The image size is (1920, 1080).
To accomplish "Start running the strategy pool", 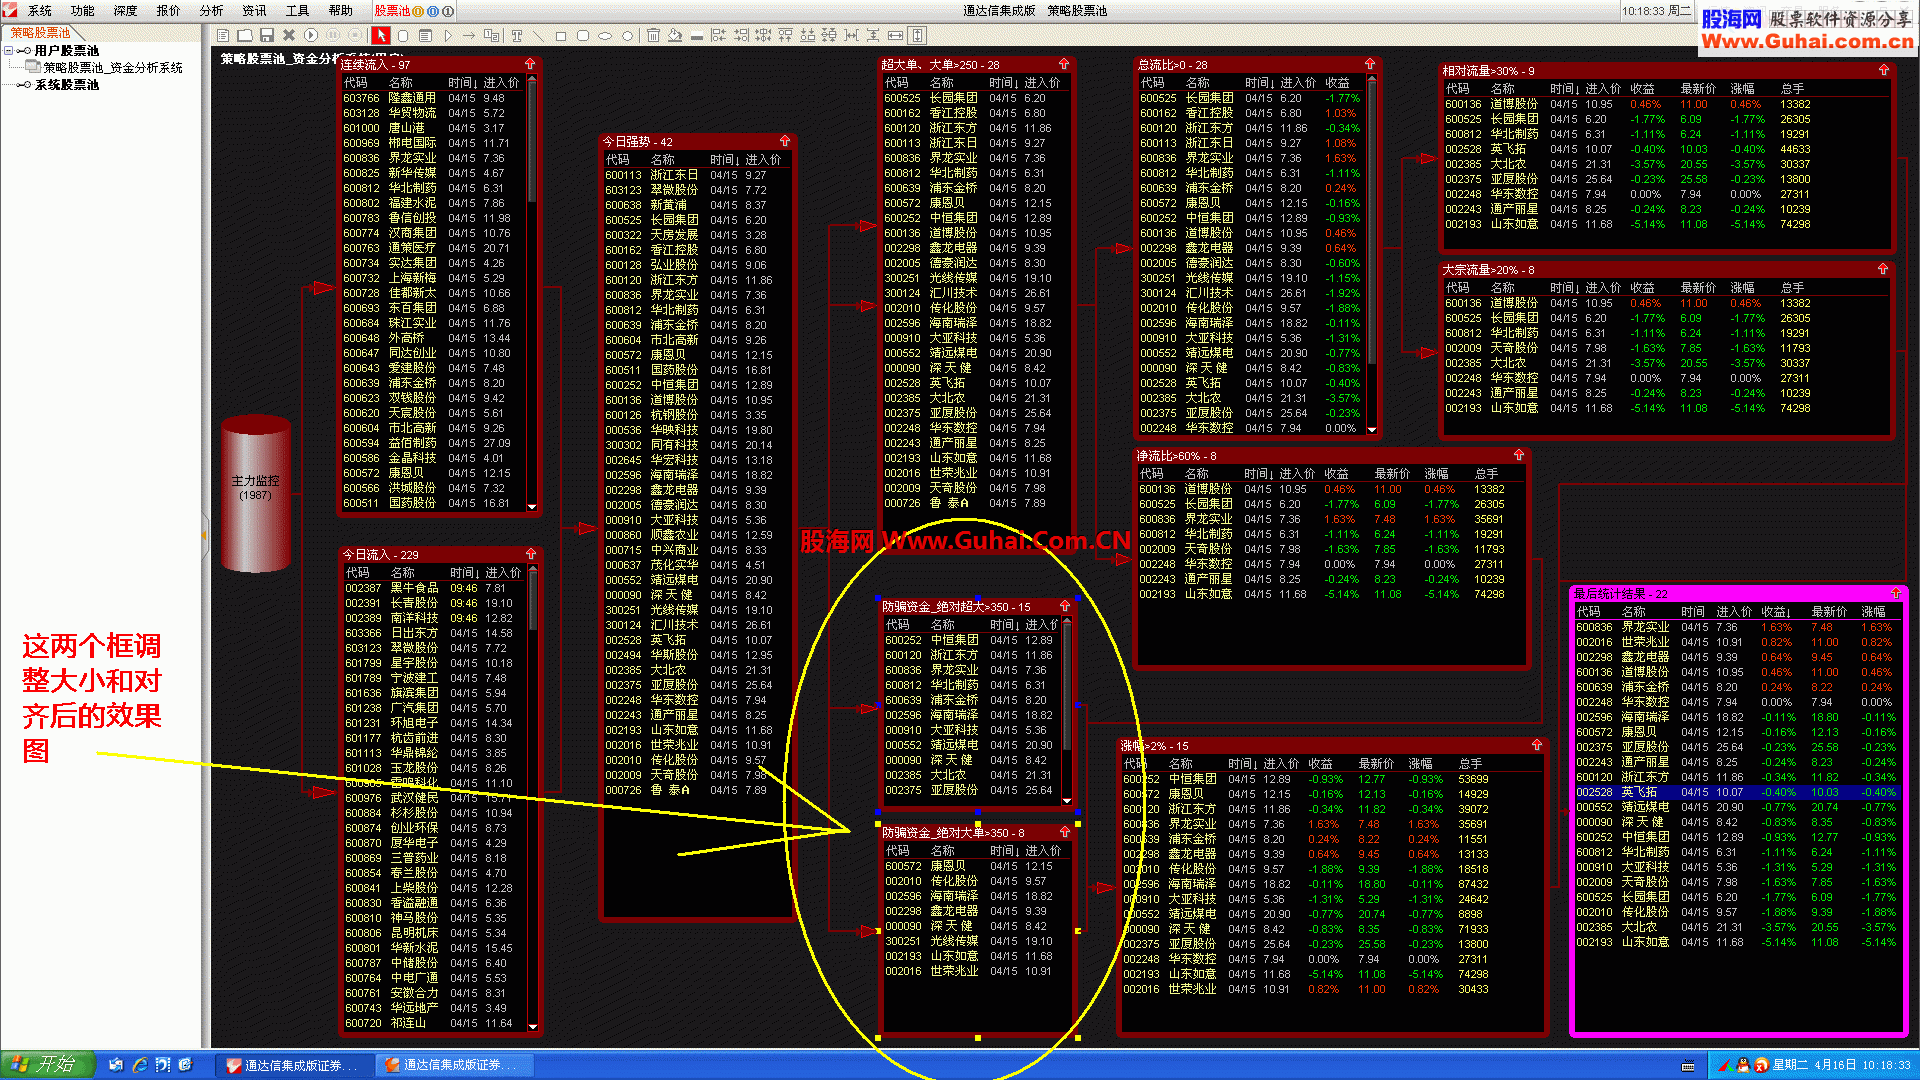I will click(x=311, y=35).
